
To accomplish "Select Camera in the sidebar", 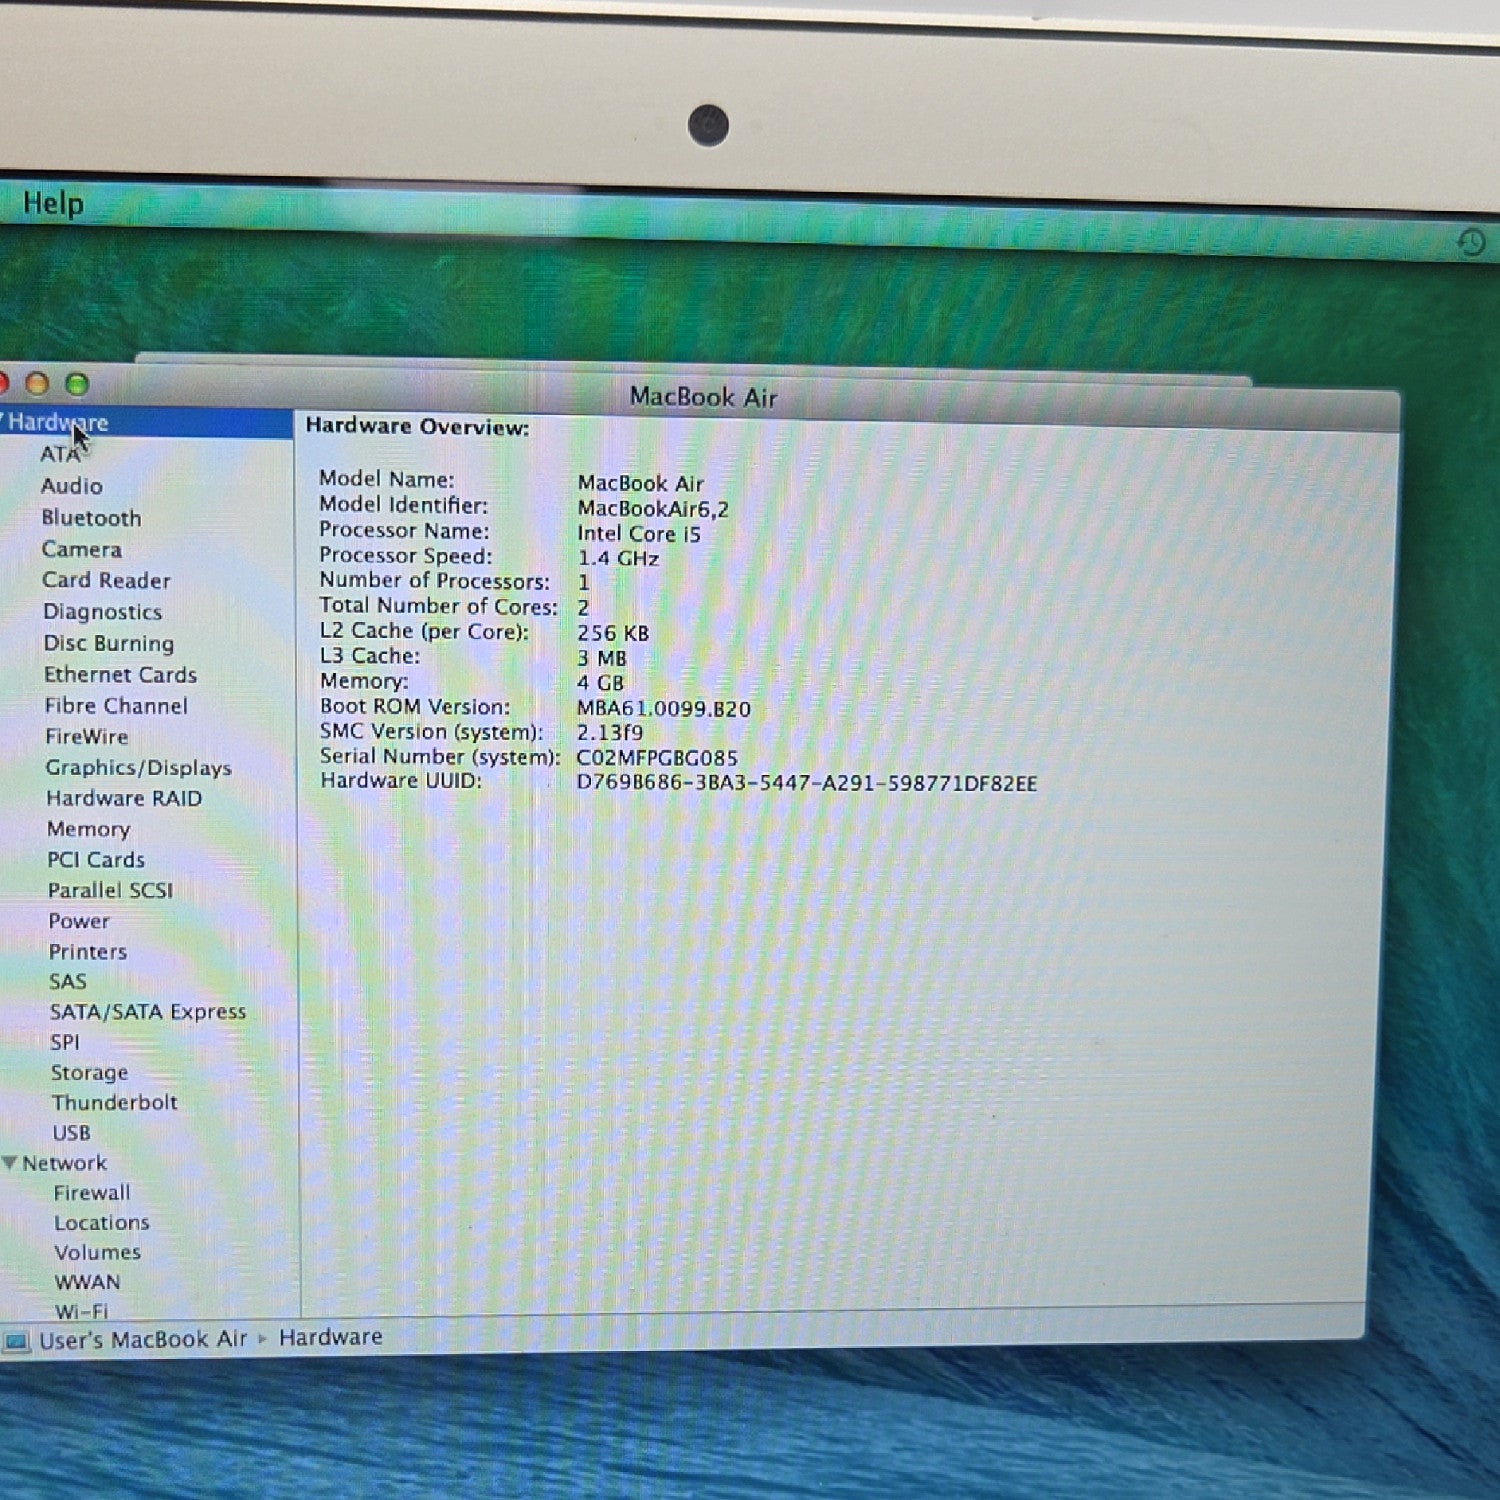I will click(82, 549).
